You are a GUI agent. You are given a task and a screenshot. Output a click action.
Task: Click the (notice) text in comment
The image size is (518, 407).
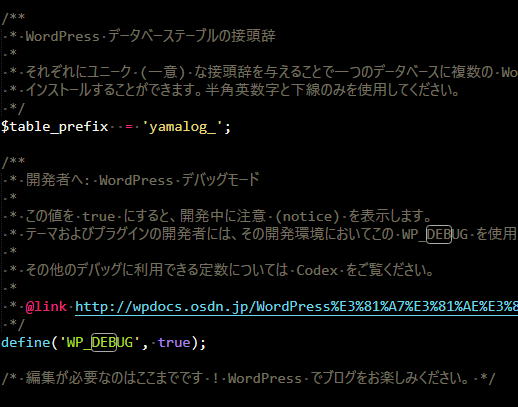pos(308,216)
